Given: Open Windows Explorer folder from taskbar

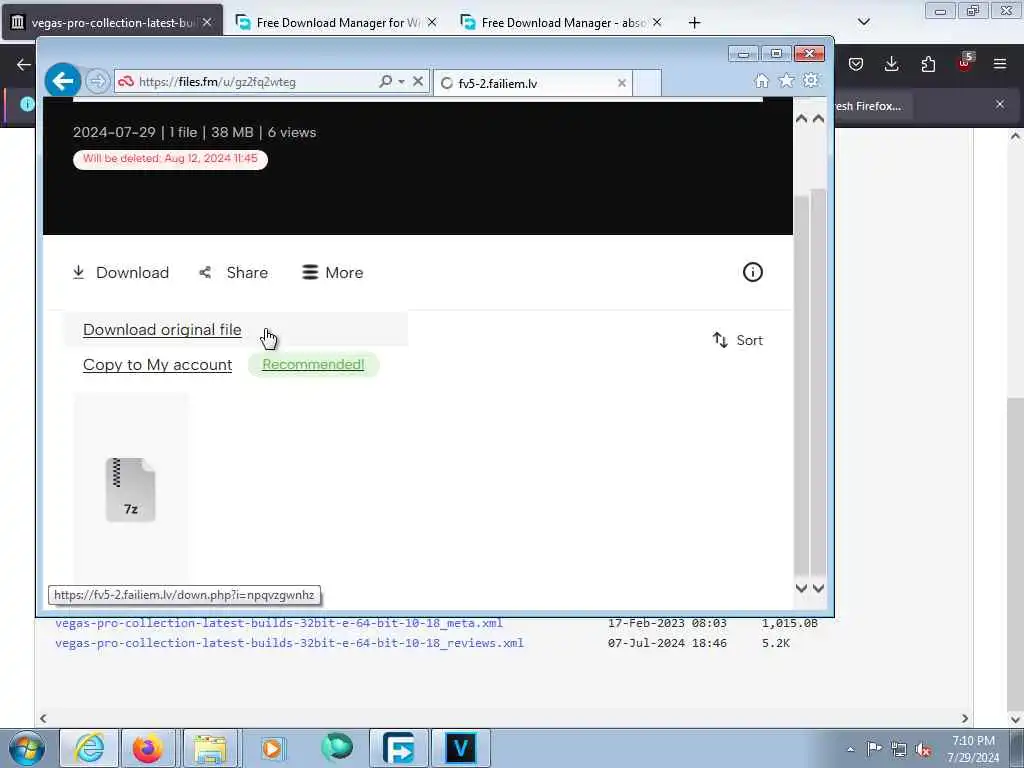Looking at the screenshot, I should 210,748.
